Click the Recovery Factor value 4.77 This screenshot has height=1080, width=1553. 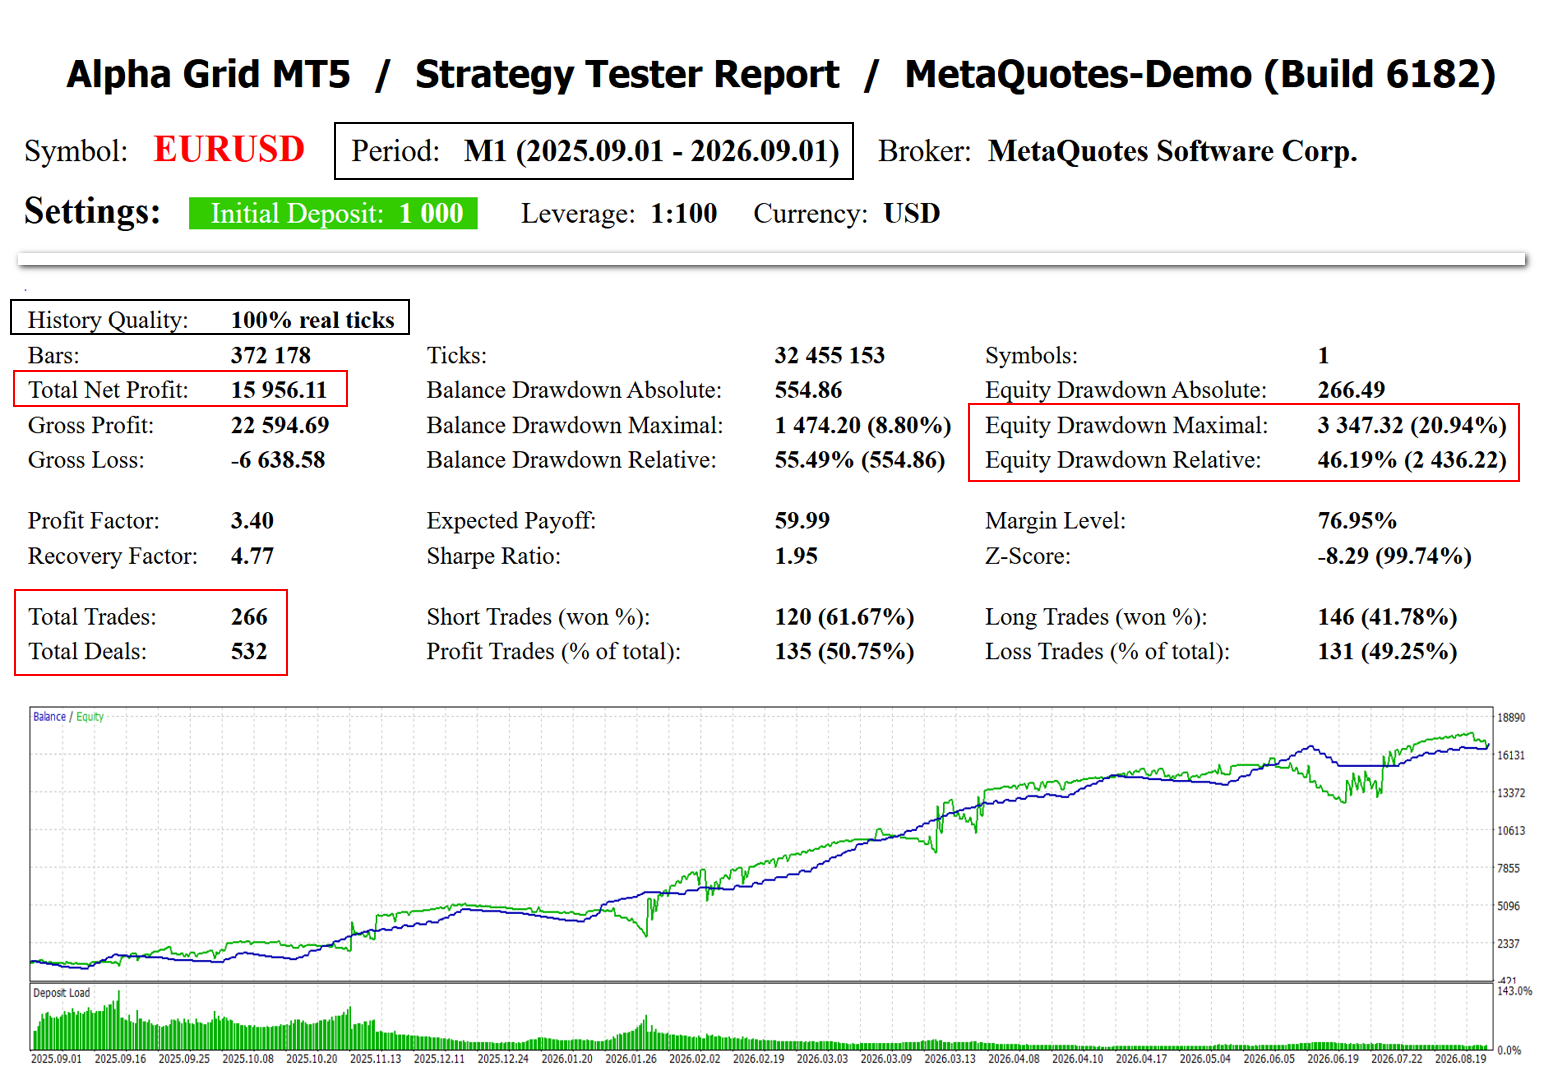252,556
